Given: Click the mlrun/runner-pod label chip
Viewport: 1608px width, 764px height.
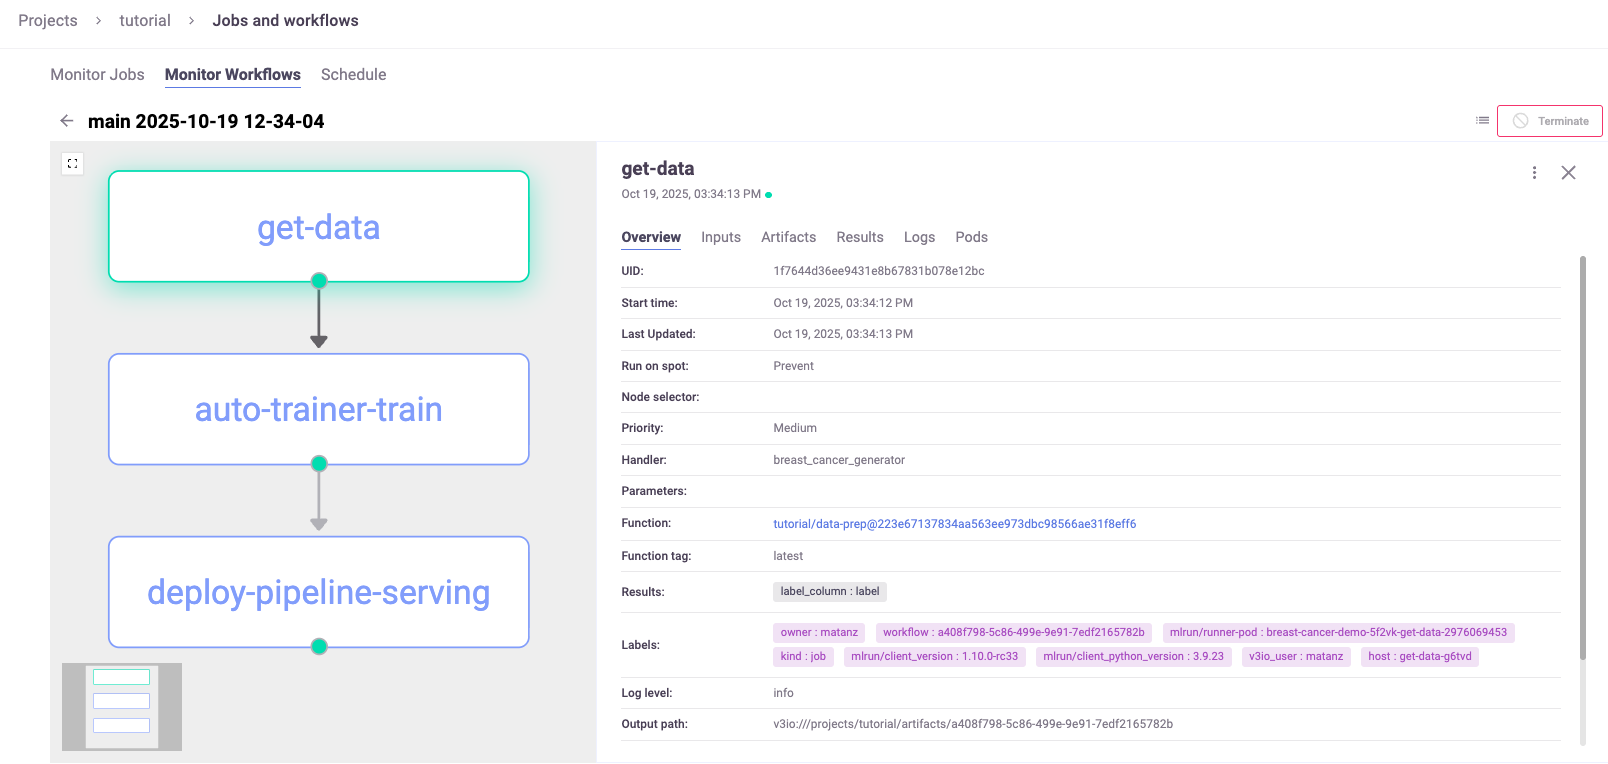Looking at the screenshot, I should 1338,633.
